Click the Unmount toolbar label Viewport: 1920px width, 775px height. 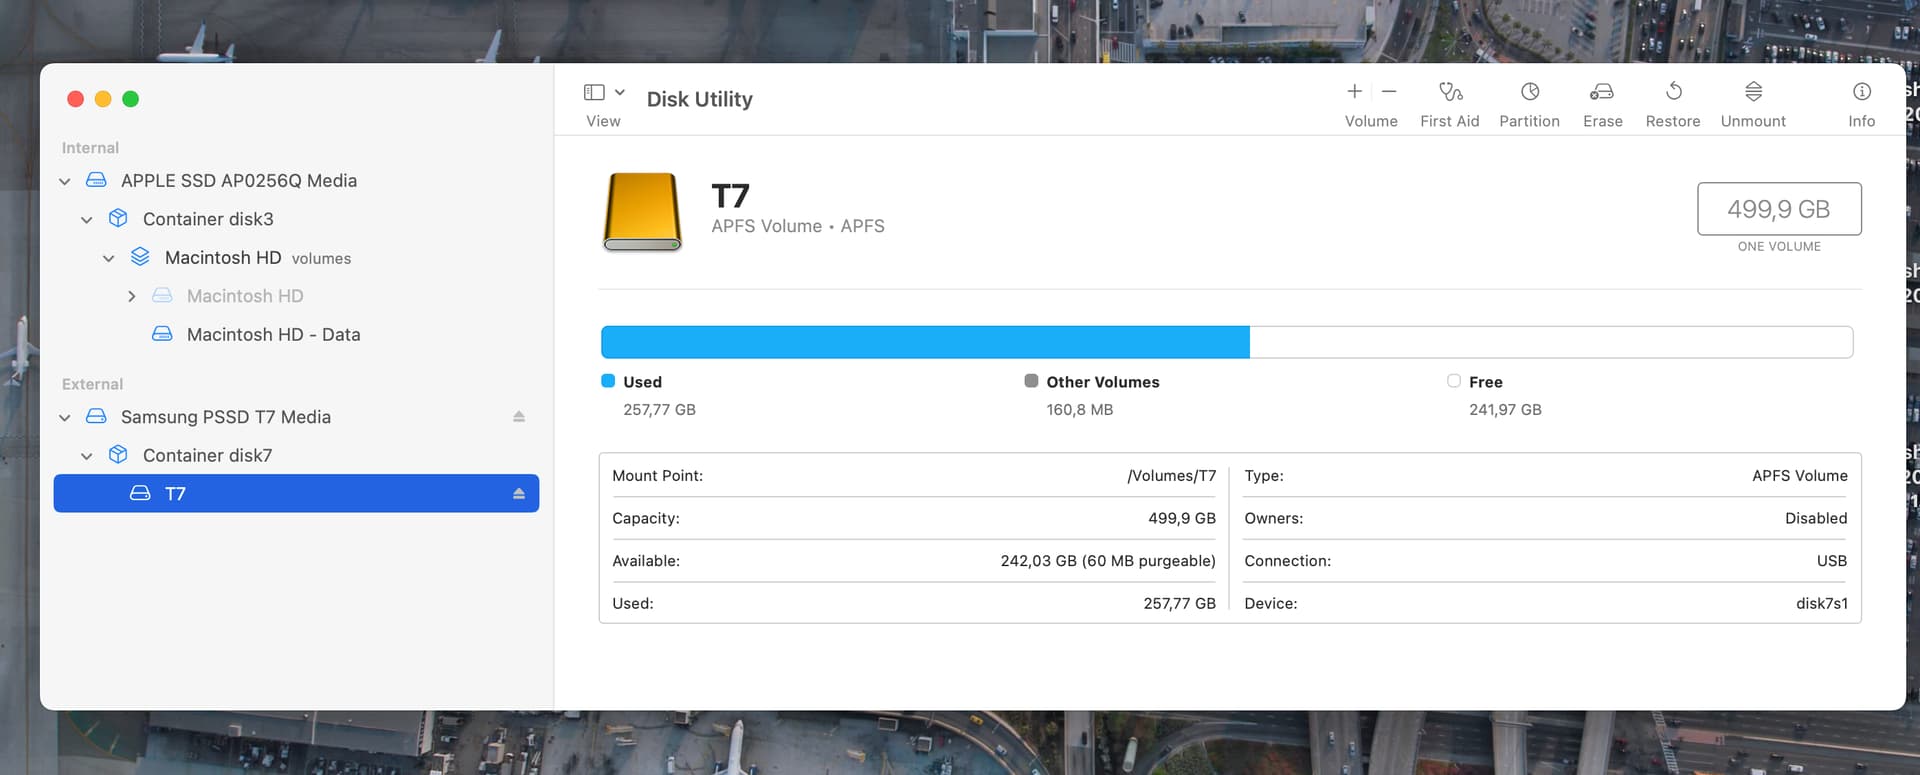[1753, 121]
